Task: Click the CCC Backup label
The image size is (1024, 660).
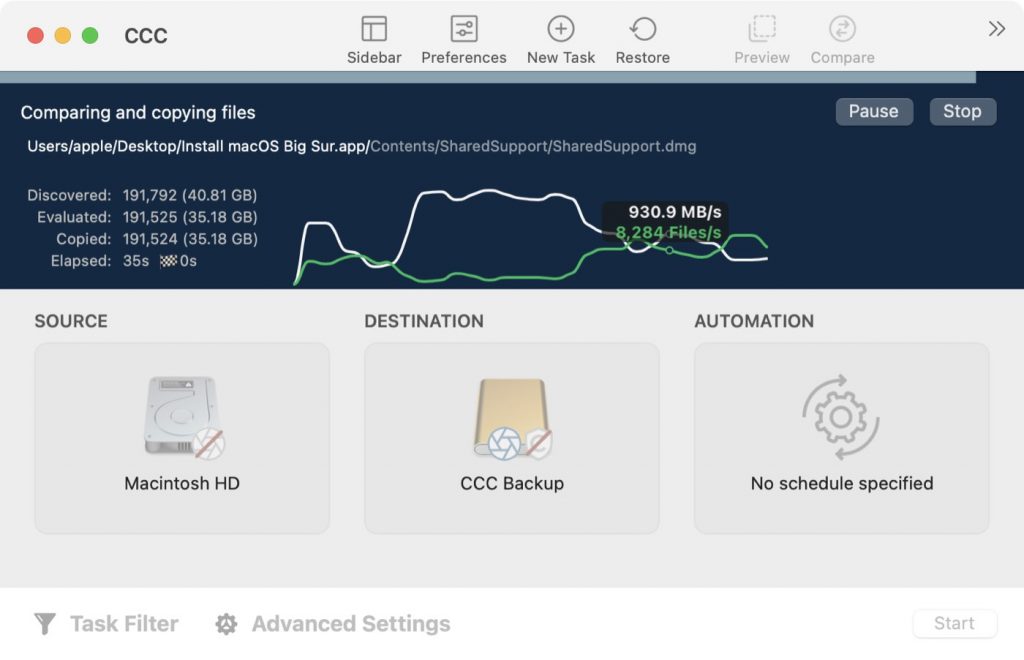Action: pyautogui.click(x=512, y=483)
